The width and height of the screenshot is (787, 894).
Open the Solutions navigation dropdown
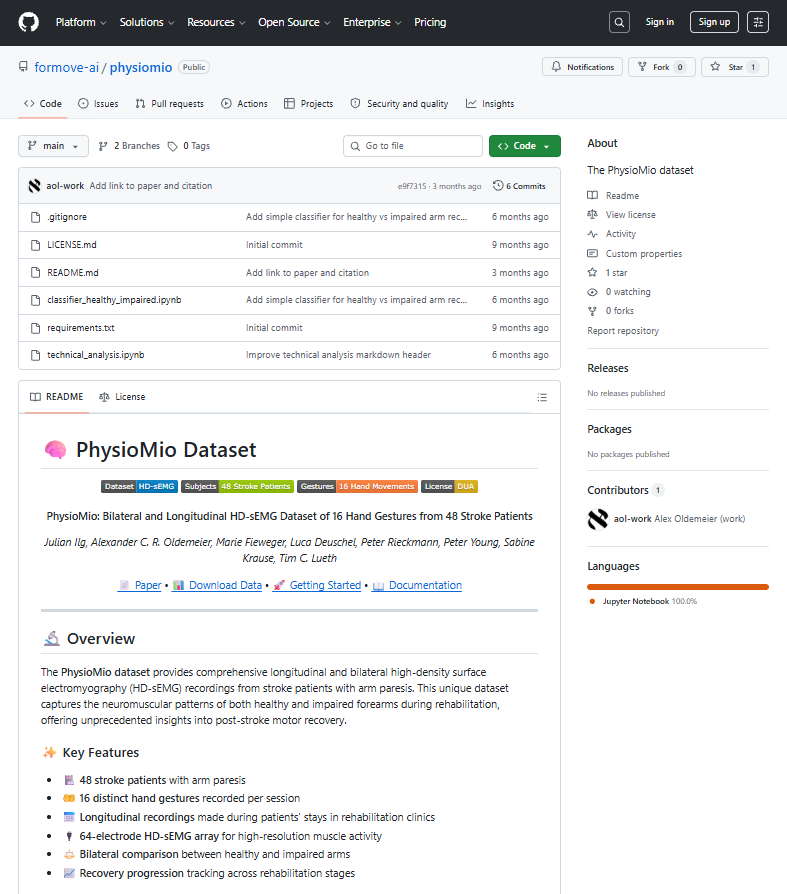(x=147, y=22)
